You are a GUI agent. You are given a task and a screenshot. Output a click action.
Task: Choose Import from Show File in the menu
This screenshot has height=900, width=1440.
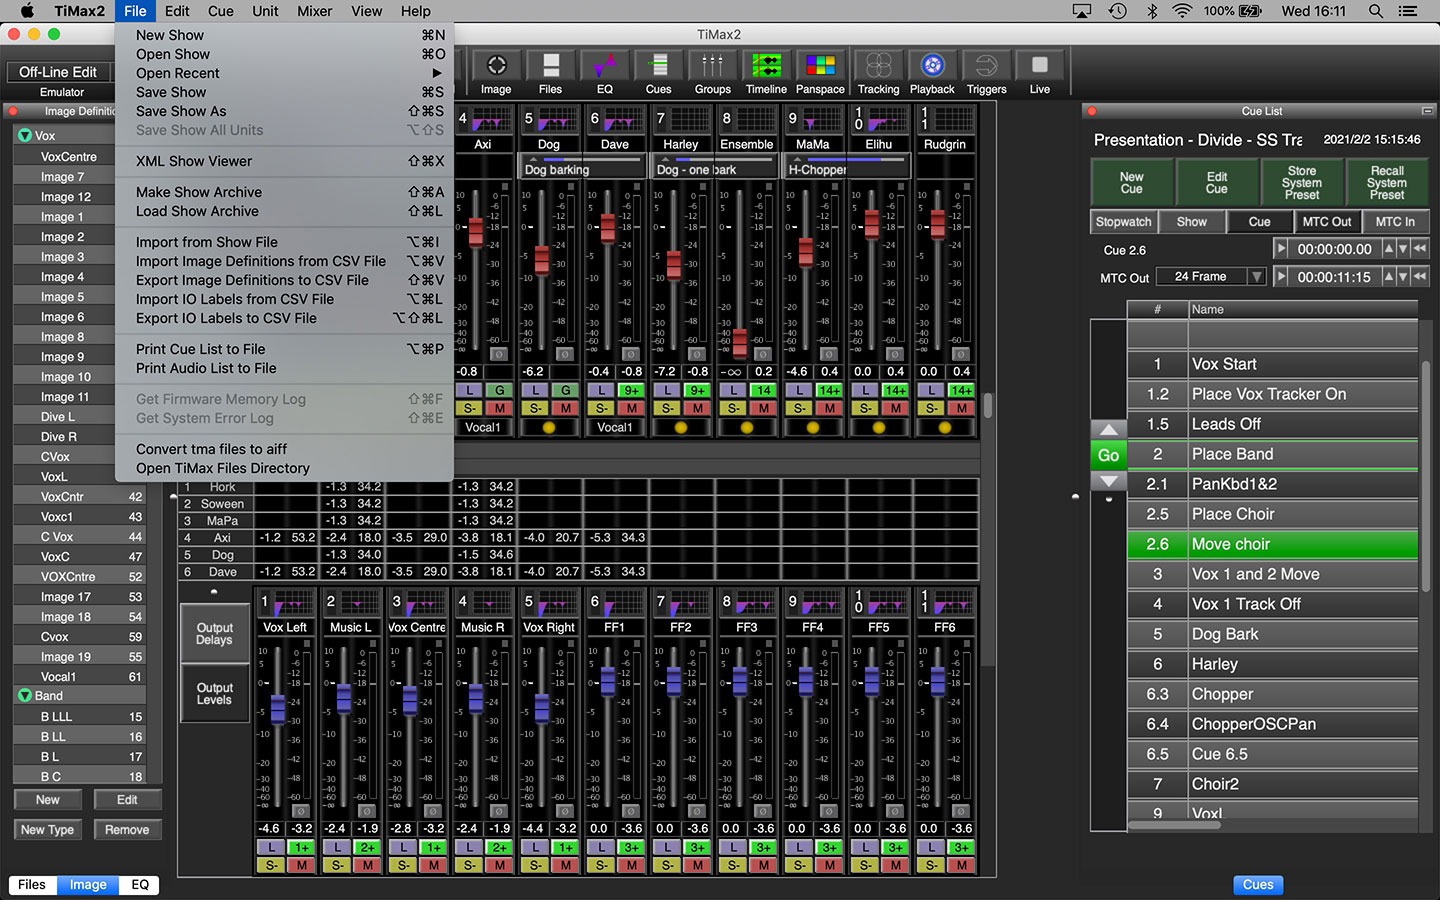coord(207,242)
